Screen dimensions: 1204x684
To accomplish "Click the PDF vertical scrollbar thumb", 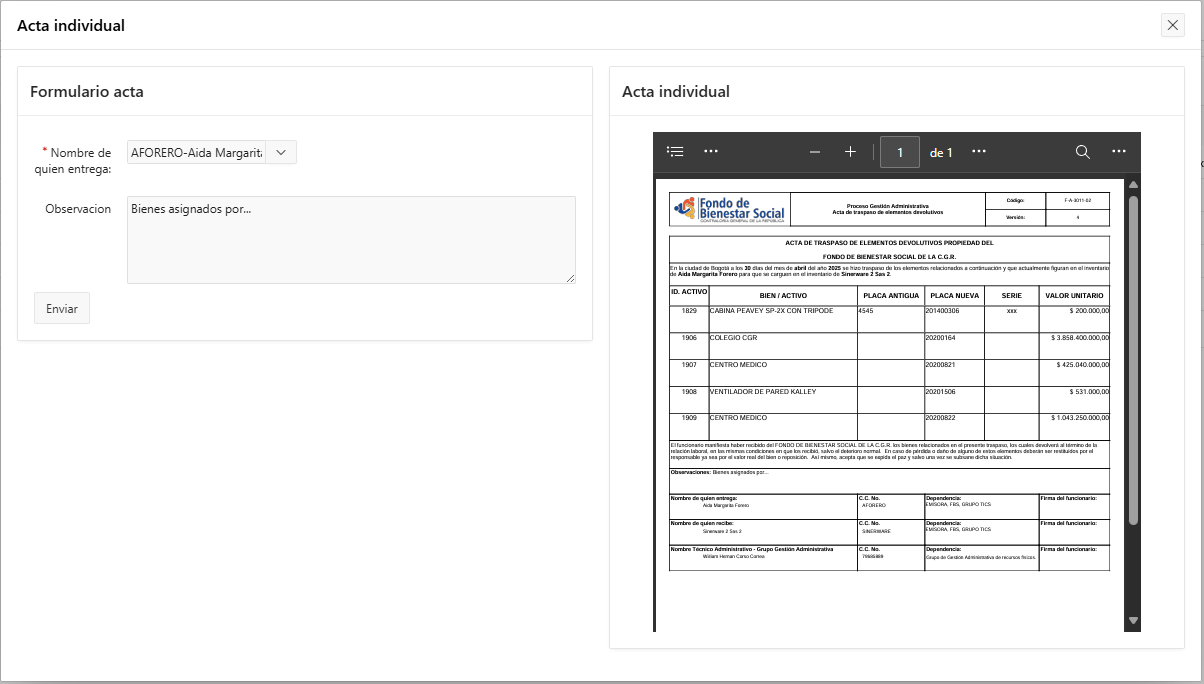I will [x=1133, y=360].
